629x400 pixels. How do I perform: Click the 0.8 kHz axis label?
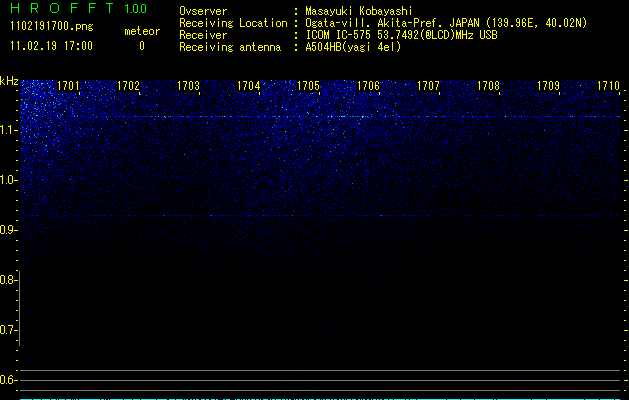pos(7,280)
